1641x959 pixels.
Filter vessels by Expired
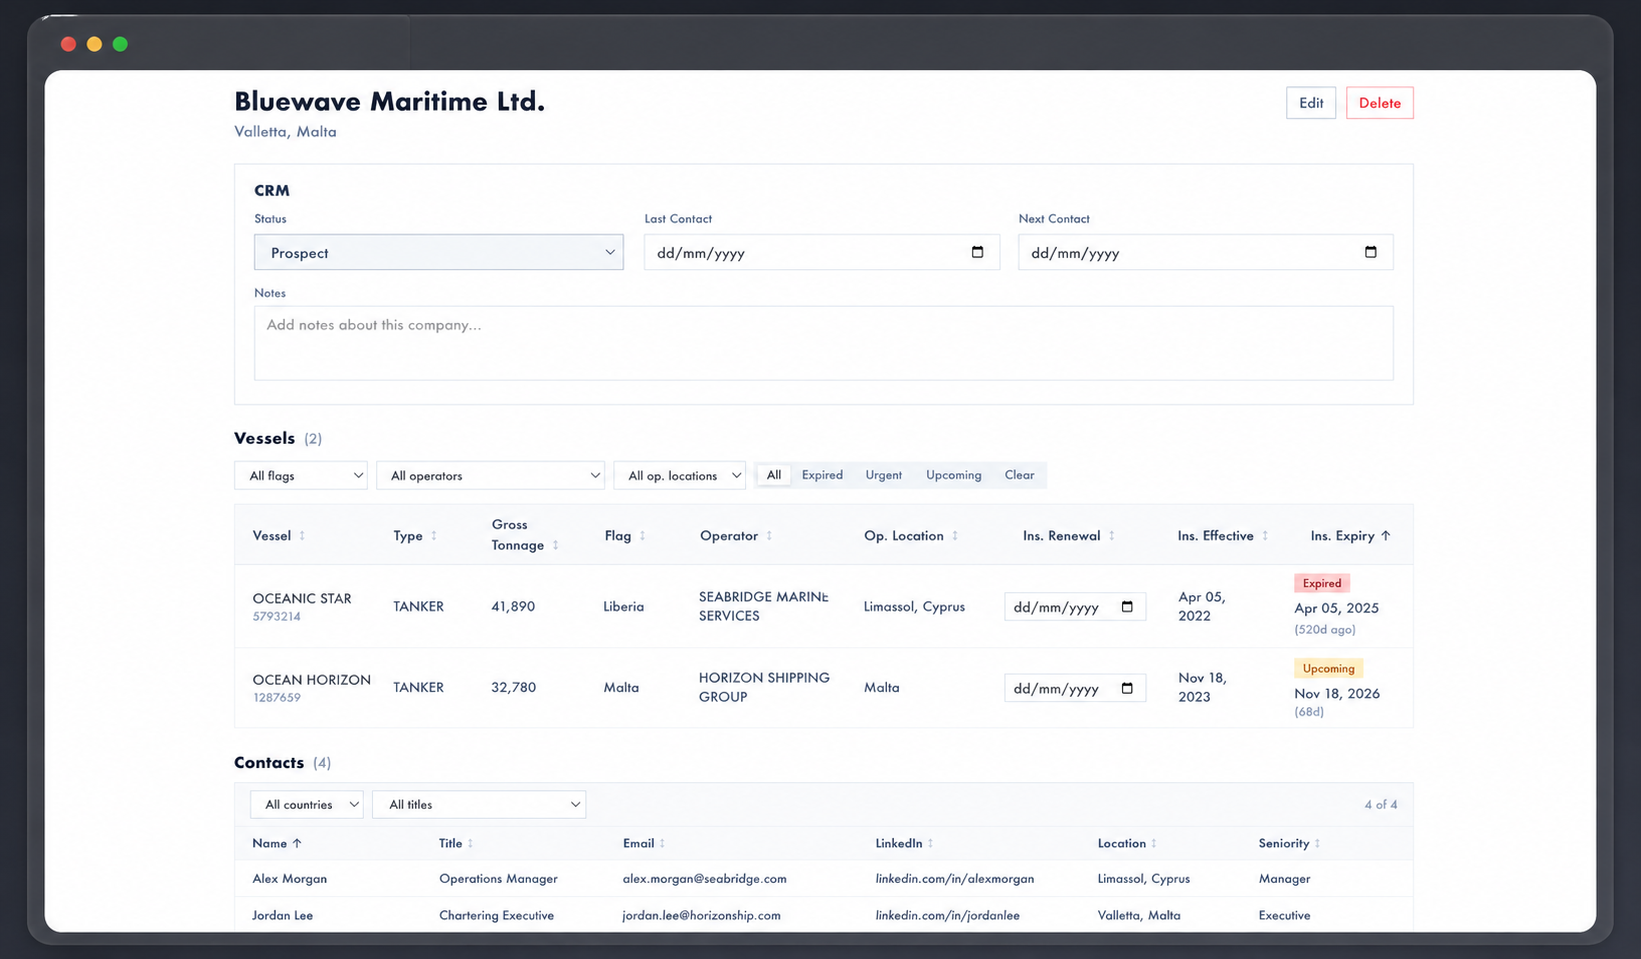coord(822,475)
